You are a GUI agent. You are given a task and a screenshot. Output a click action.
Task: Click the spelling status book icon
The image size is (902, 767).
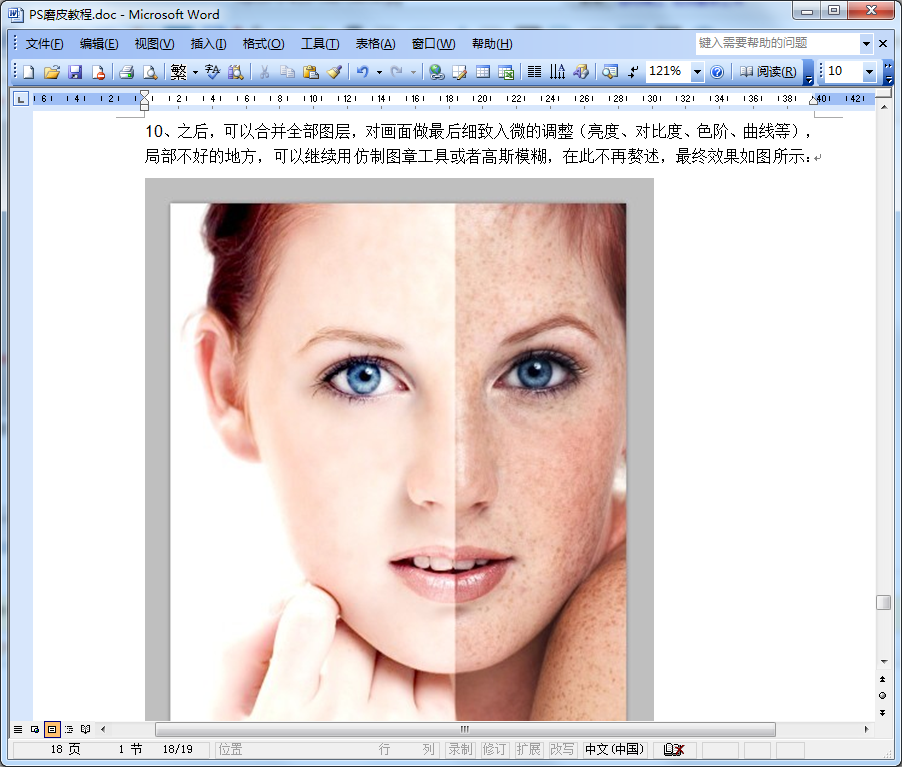click(674, 749)
